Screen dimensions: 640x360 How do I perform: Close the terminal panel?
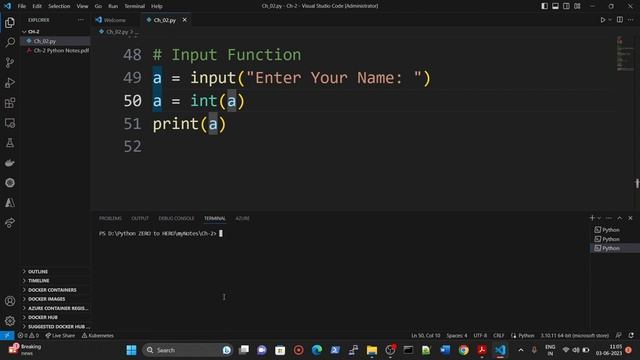[630, 218]
